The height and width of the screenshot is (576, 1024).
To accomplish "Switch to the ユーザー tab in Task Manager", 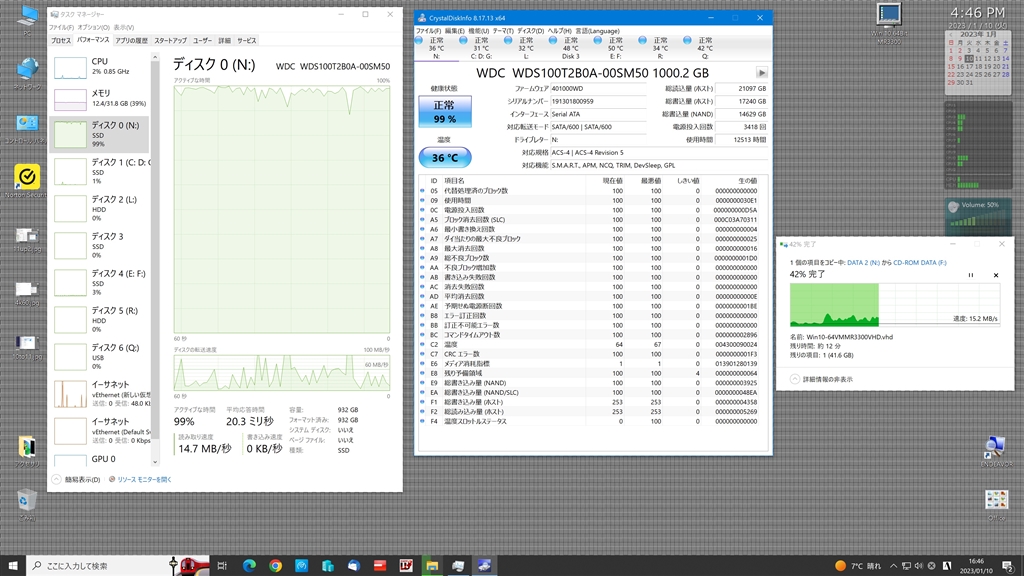I will click(x=202, y=40).
